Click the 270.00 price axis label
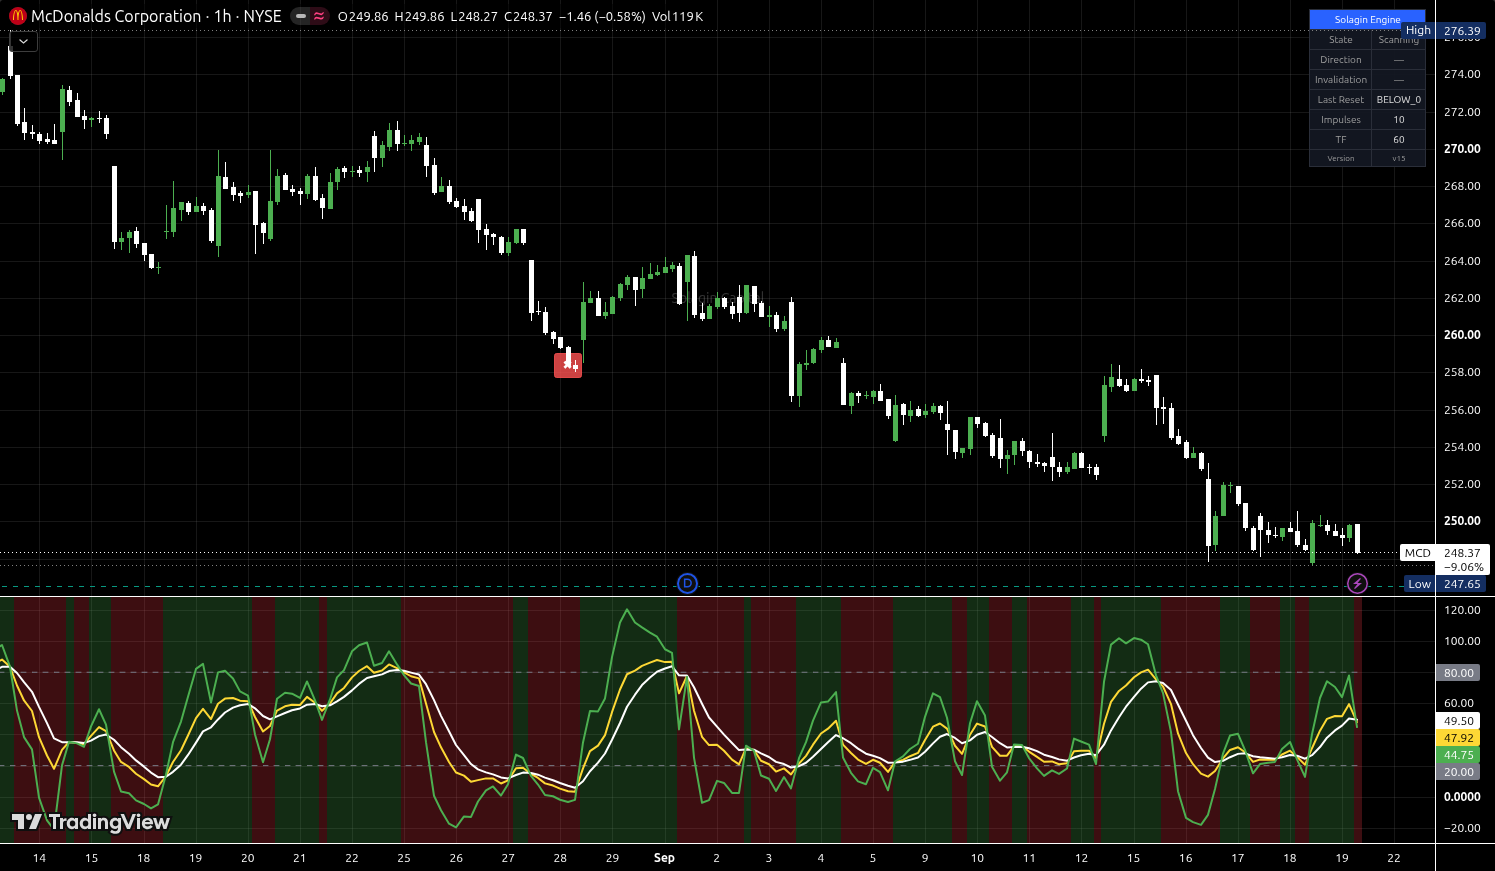Viewport: 1495px width, 871px height. pos(1462,149)
